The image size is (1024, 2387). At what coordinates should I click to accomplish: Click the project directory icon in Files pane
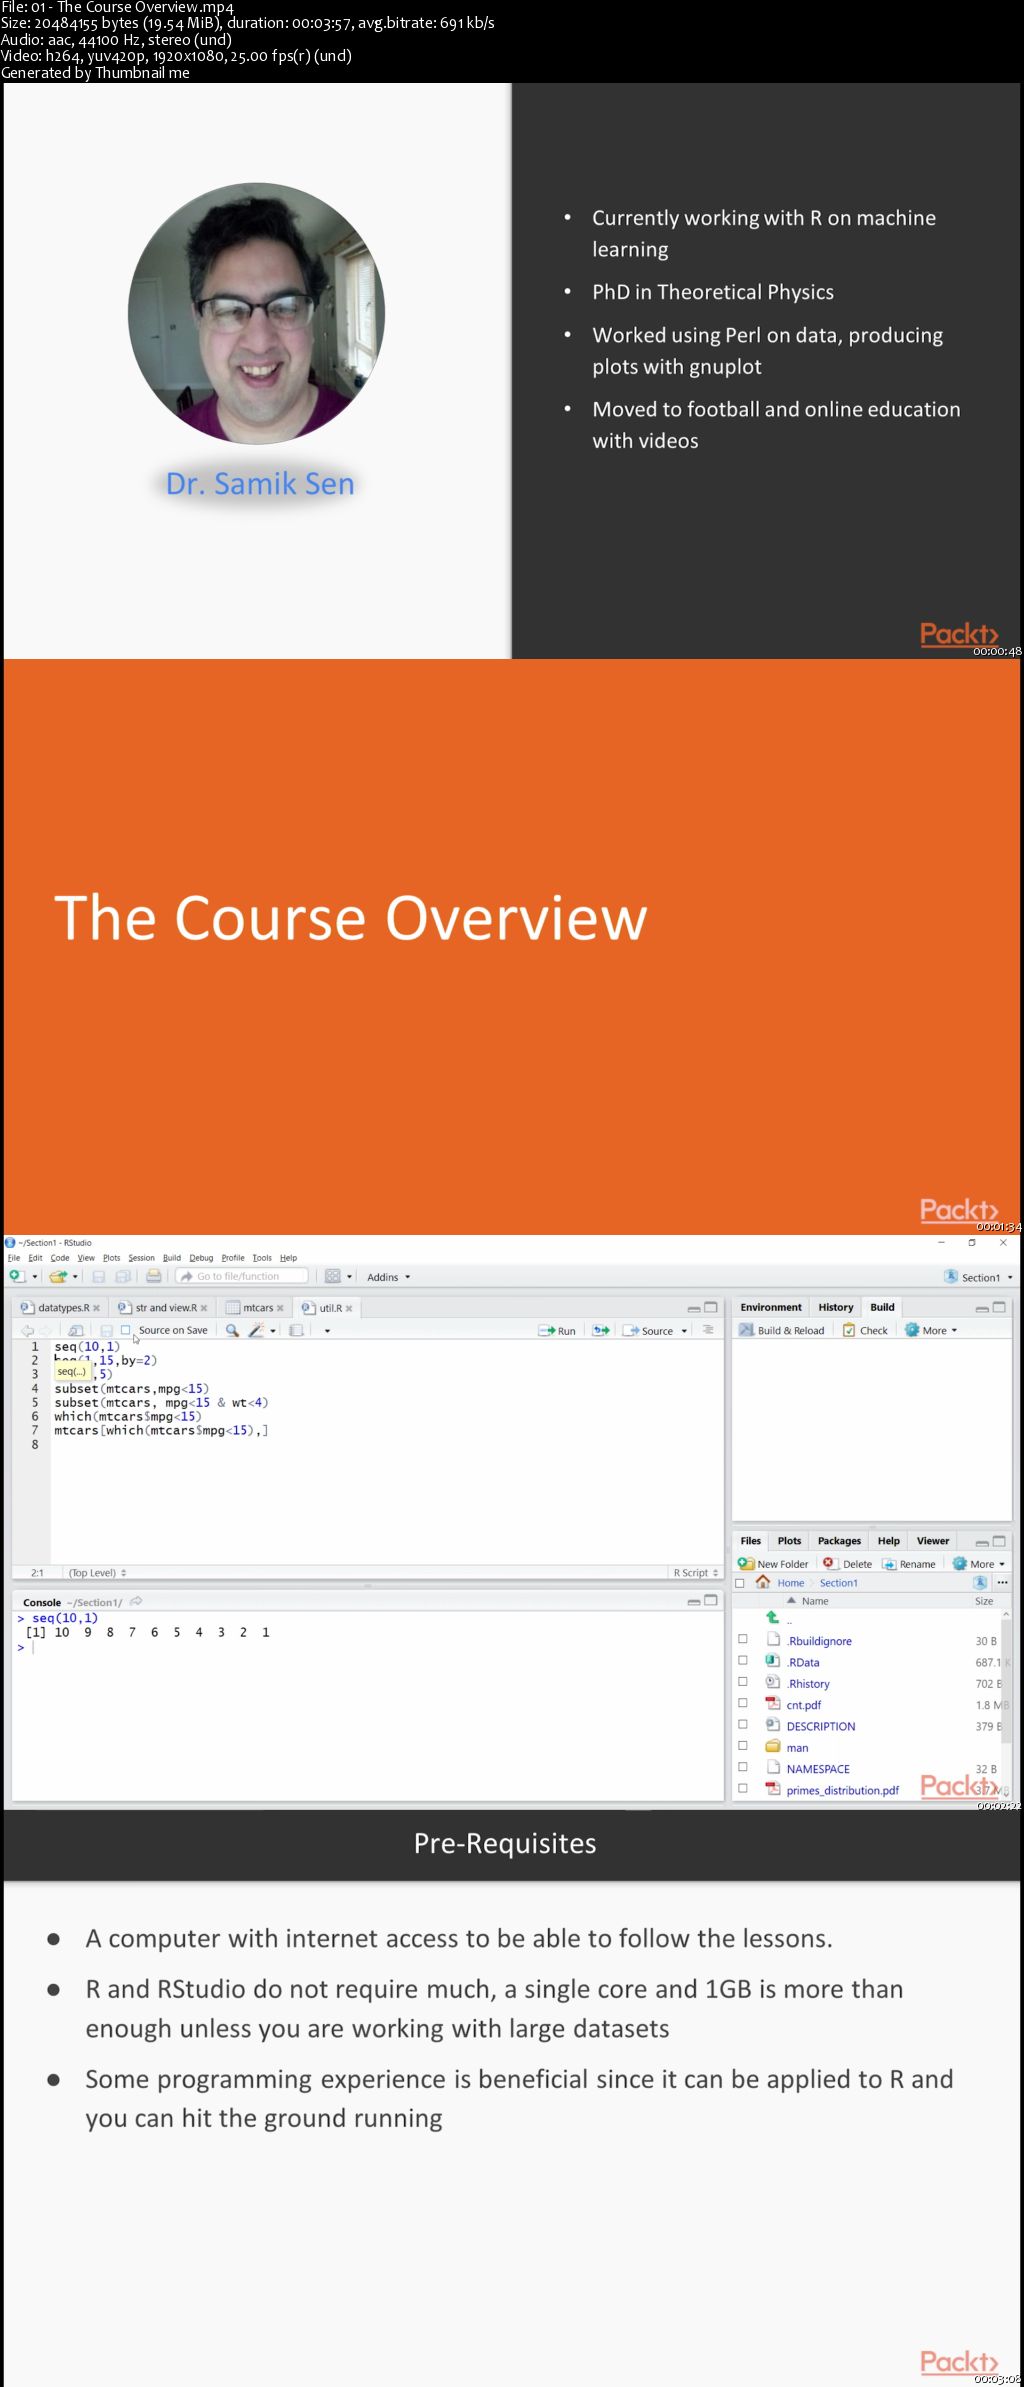click(980, 1582)
